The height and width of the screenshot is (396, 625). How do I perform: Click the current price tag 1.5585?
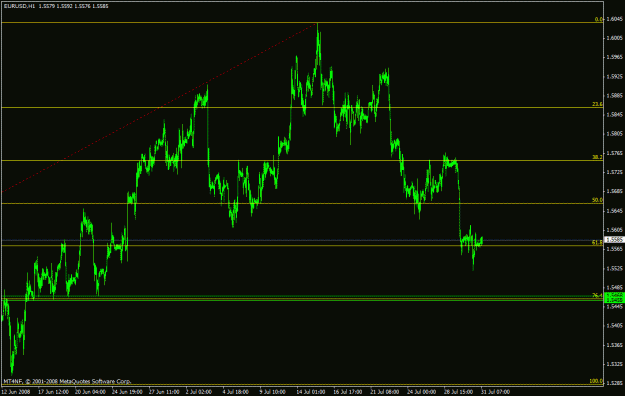[x=615, y=240]
